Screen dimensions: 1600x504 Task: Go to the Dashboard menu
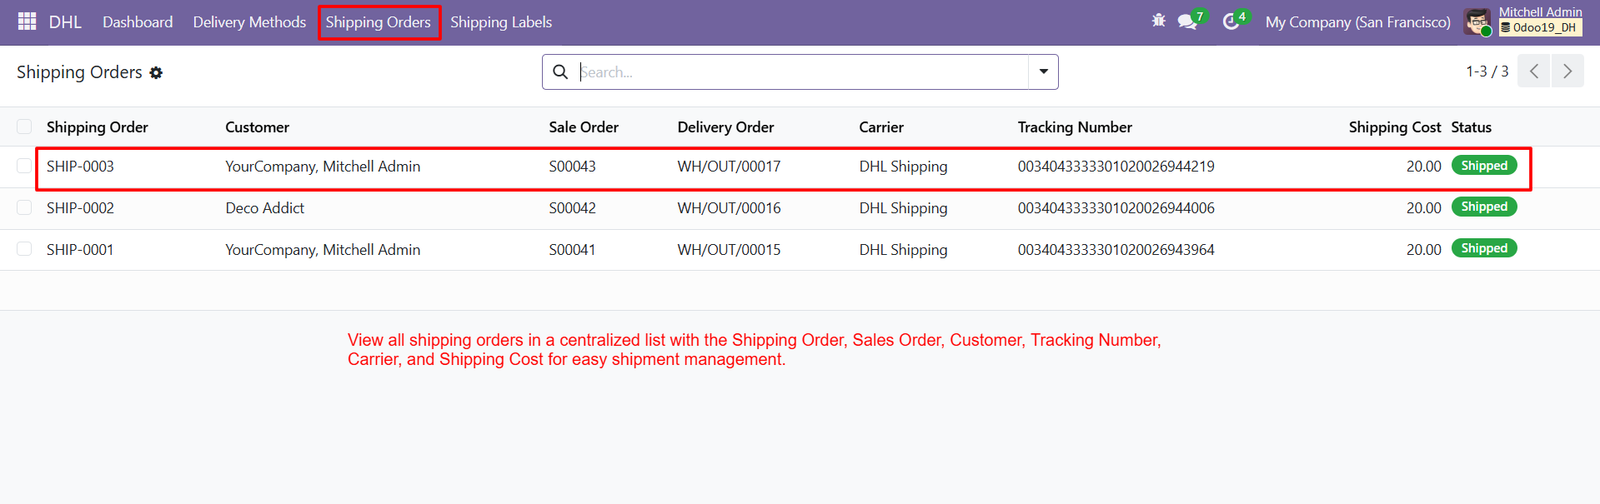point(137,22)
